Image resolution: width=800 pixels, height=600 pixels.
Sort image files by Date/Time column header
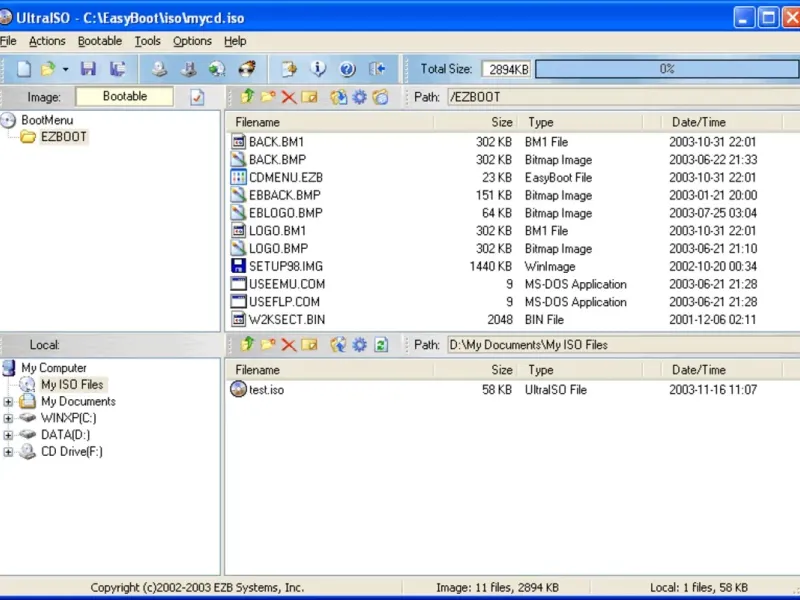[x=699, y=122]
